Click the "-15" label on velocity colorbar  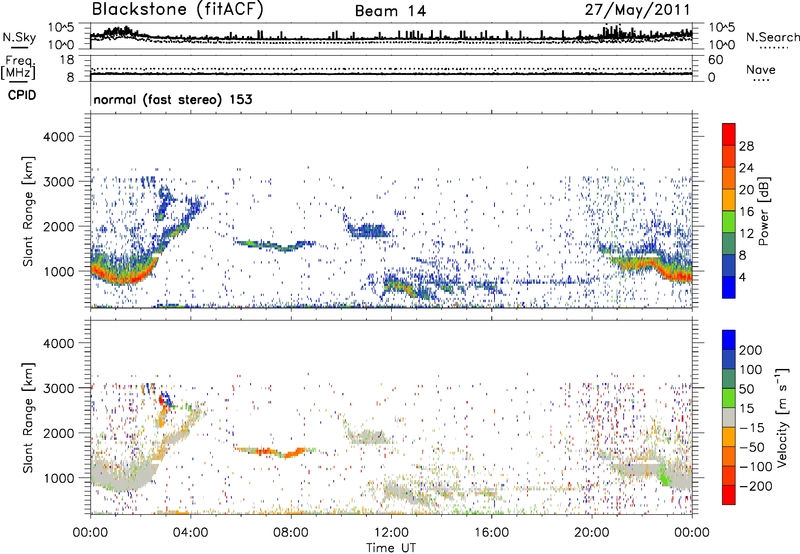[x=752, y=428]
